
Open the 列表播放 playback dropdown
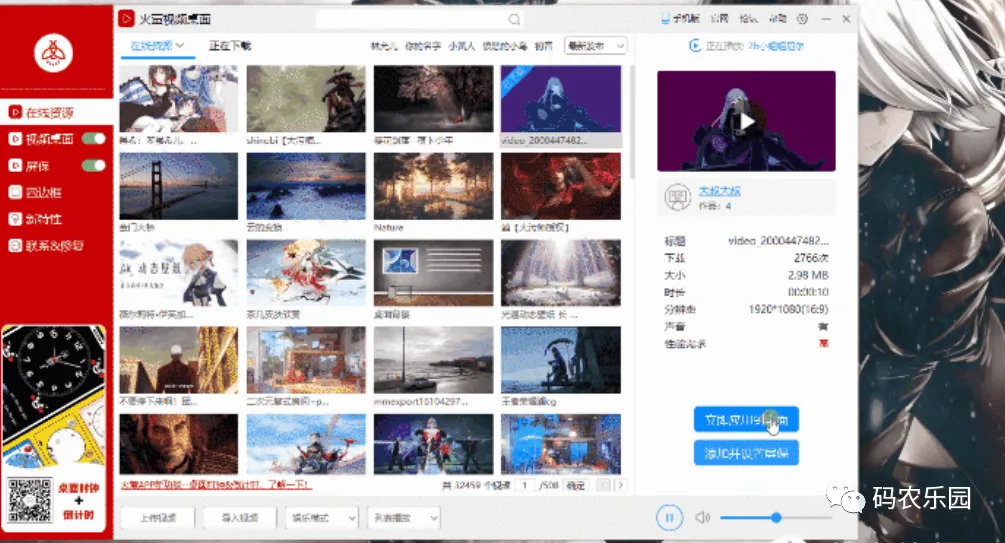click(404, 518)
